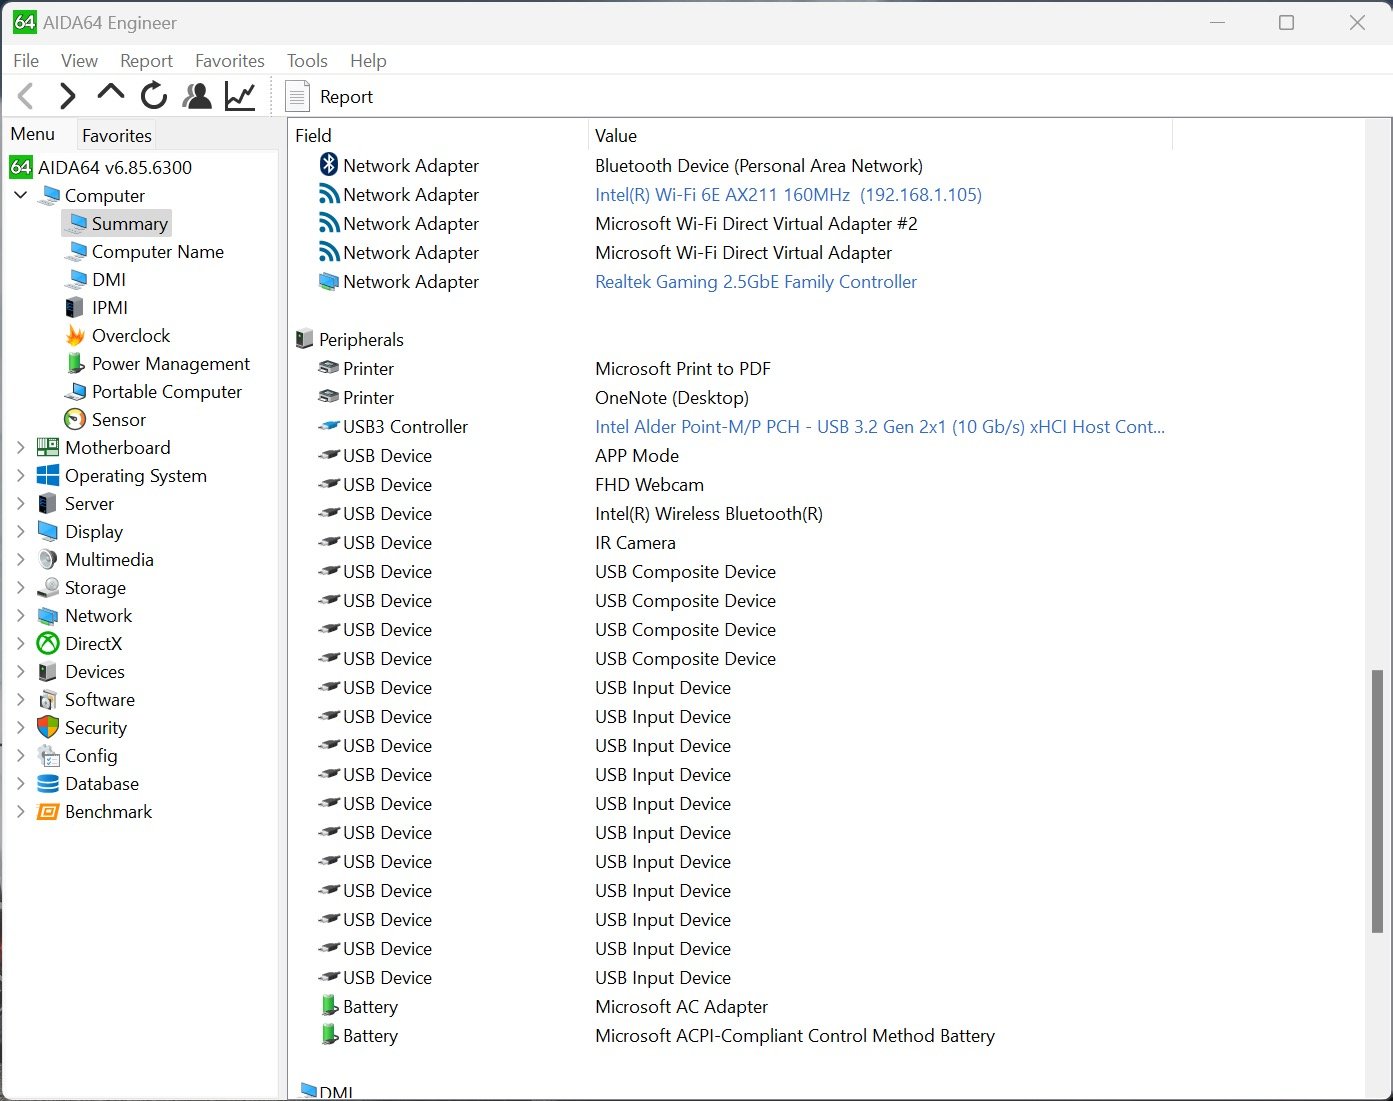This screenshot has height=1101, width=1393.
Task: Click the IR Camera value
Action: click(x=635, y=543)
